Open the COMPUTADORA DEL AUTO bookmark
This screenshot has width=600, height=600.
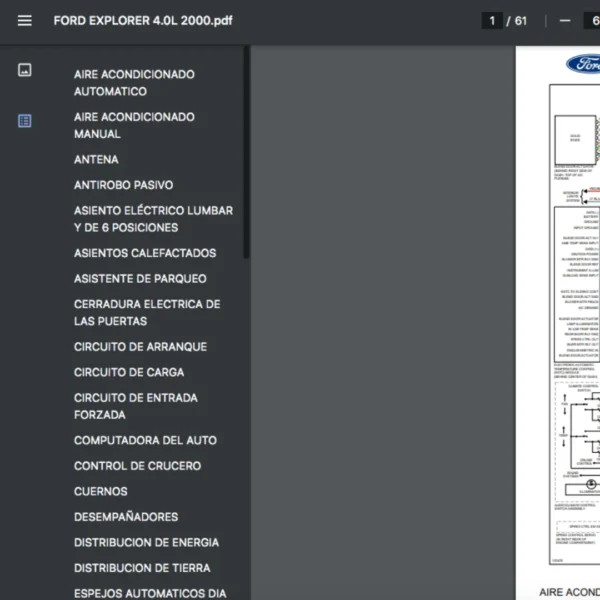pos(145,440)
